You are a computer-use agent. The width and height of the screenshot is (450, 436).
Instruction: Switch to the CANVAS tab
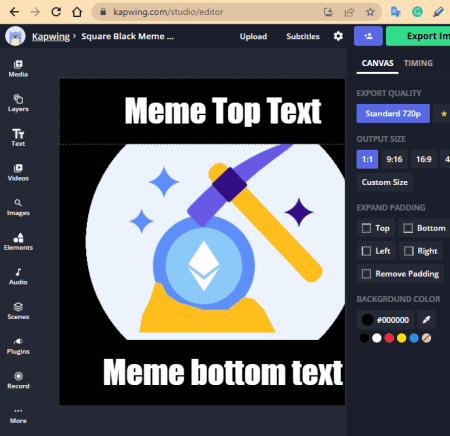tap(377, 63)
